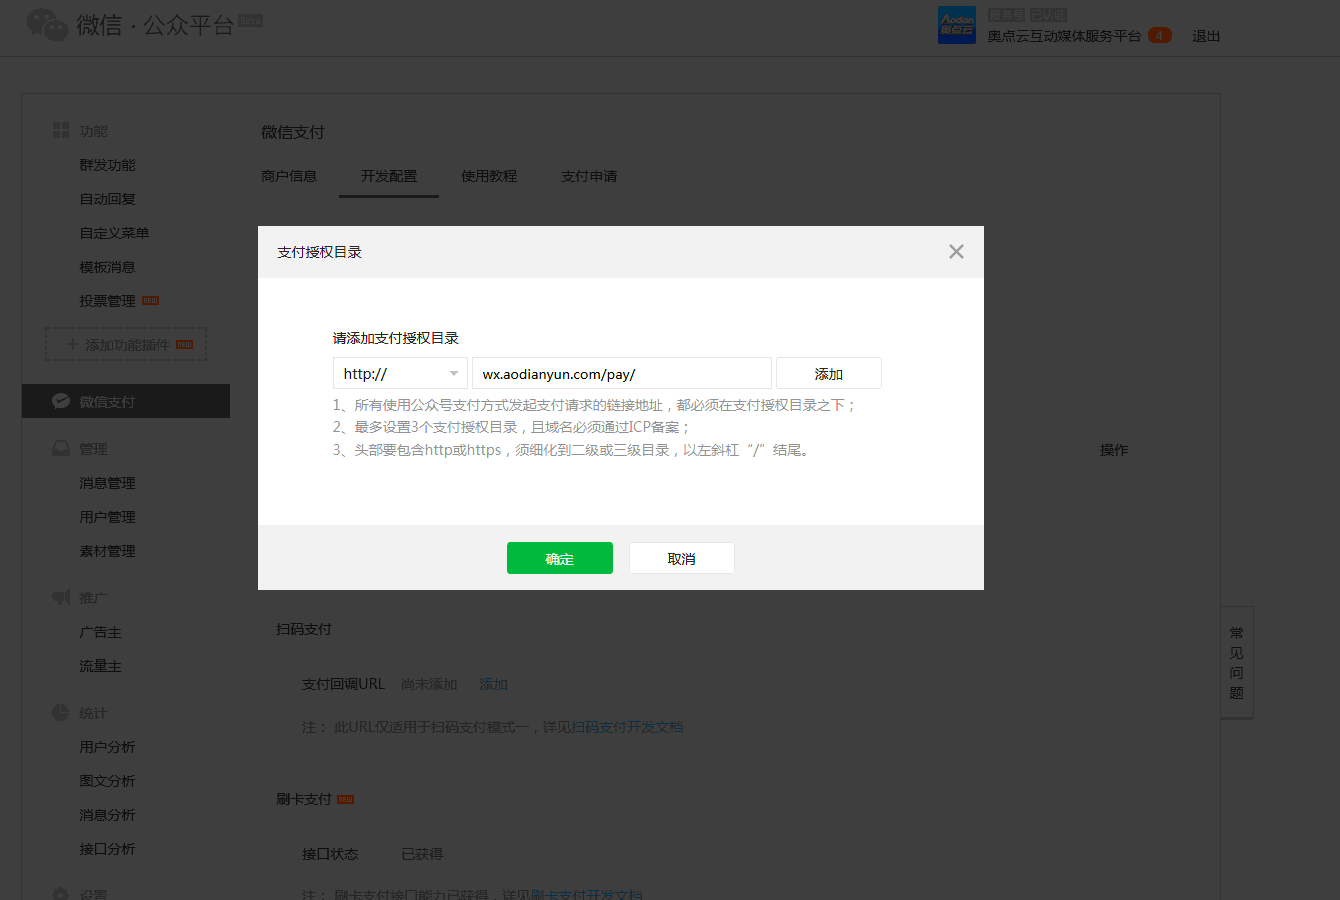Open 消息管理 in the sidebar

pos(107,483)
